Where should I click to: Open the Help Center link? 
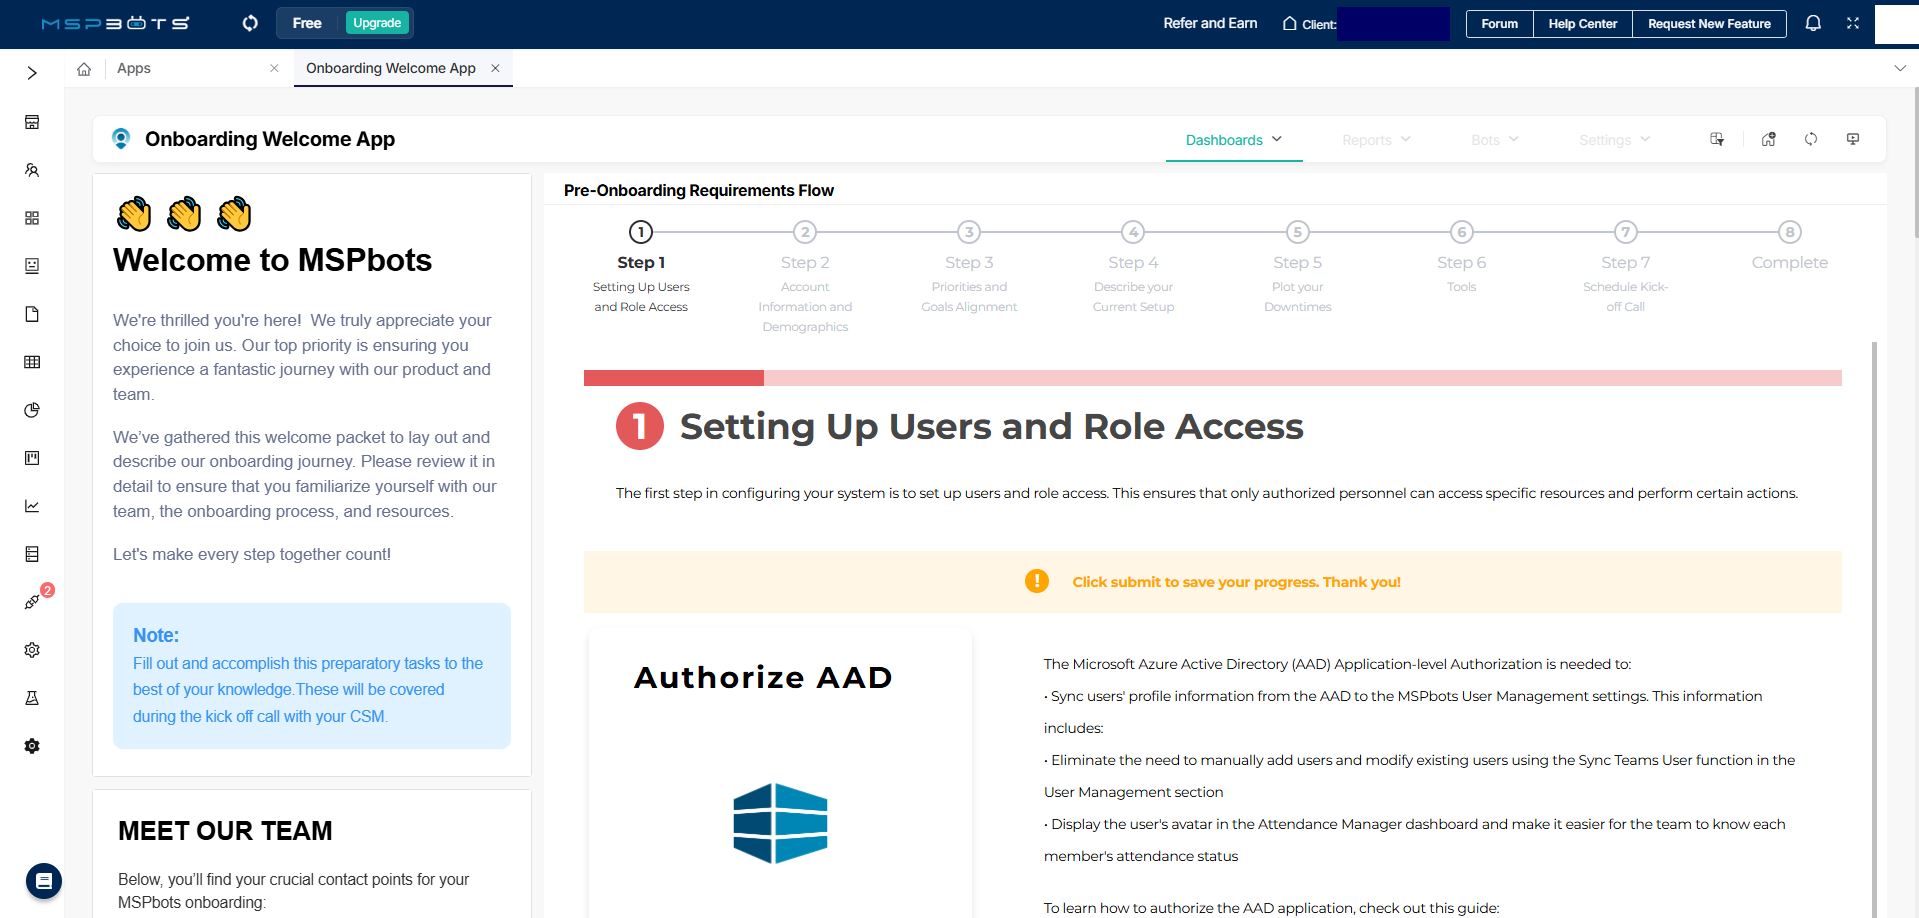point(1582,23)
